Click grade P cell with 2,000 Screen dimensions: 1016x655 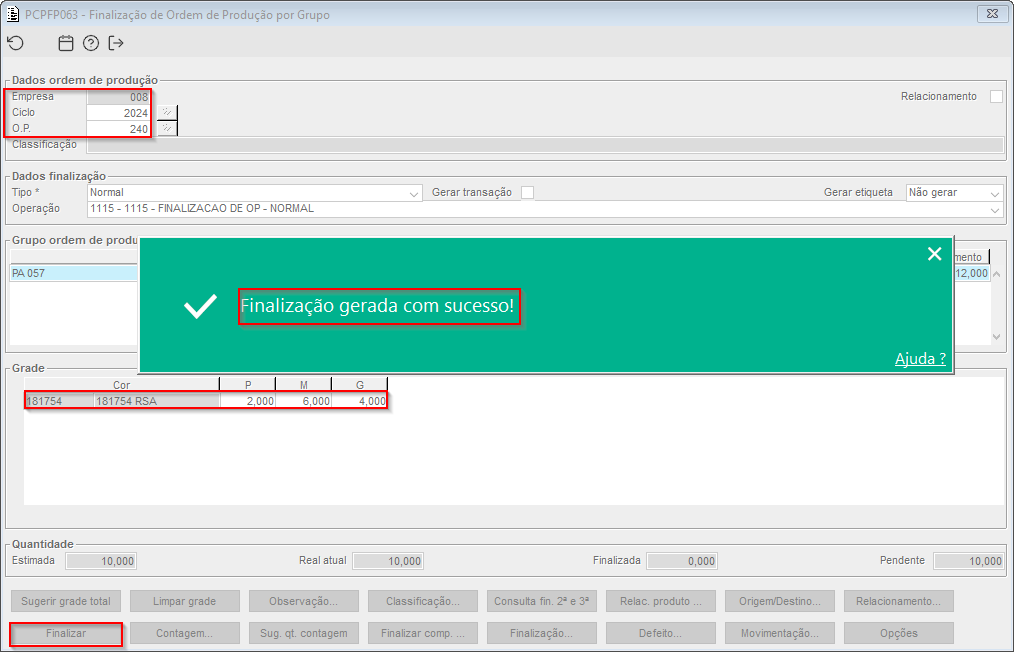point(248,401)
